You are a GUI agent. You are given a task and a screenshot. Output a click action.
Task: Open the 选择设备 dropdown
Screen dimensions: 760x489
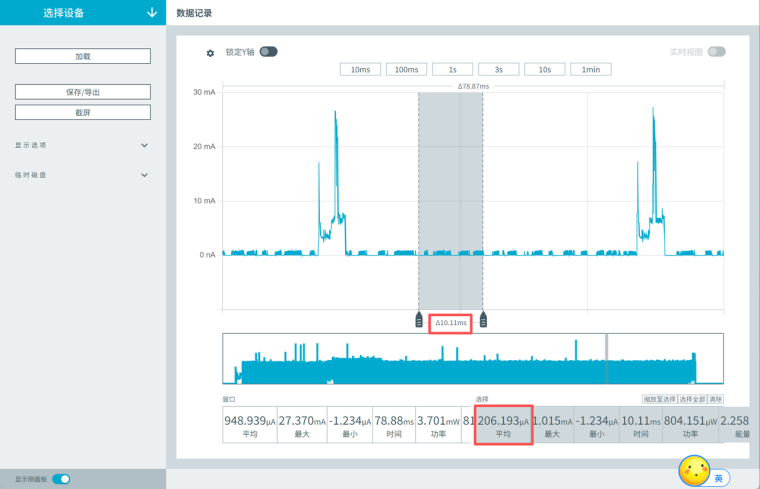pos(83,13)
